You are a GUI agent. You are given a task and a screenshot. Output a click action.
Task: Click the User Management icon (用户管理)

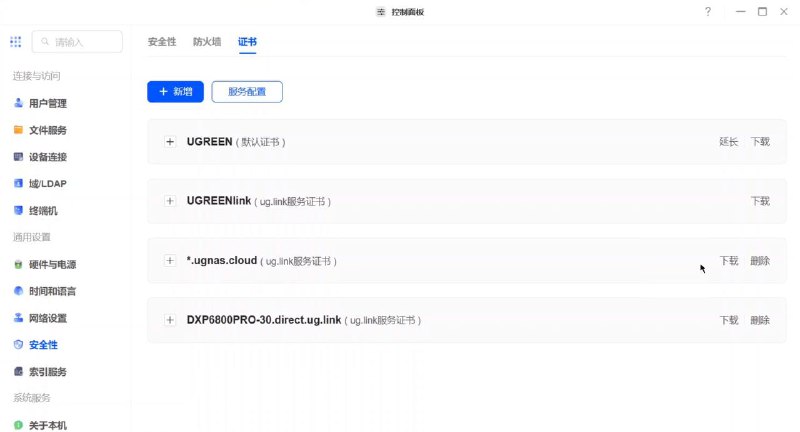click(18, 103)
